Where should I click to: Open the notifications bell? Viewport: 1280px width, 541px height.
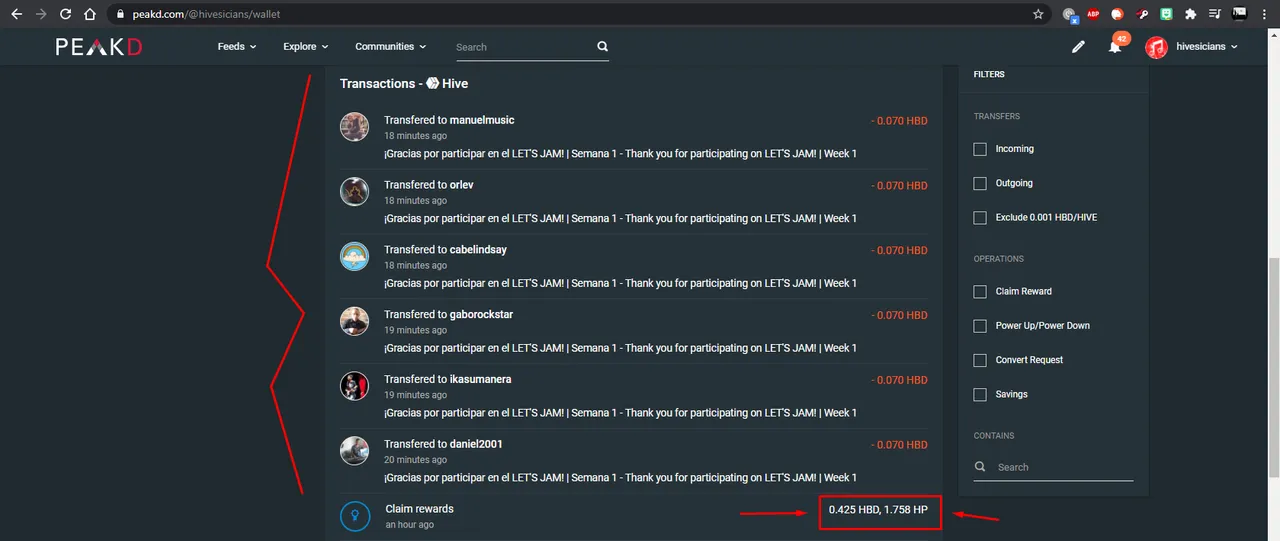pos(1115,46)
